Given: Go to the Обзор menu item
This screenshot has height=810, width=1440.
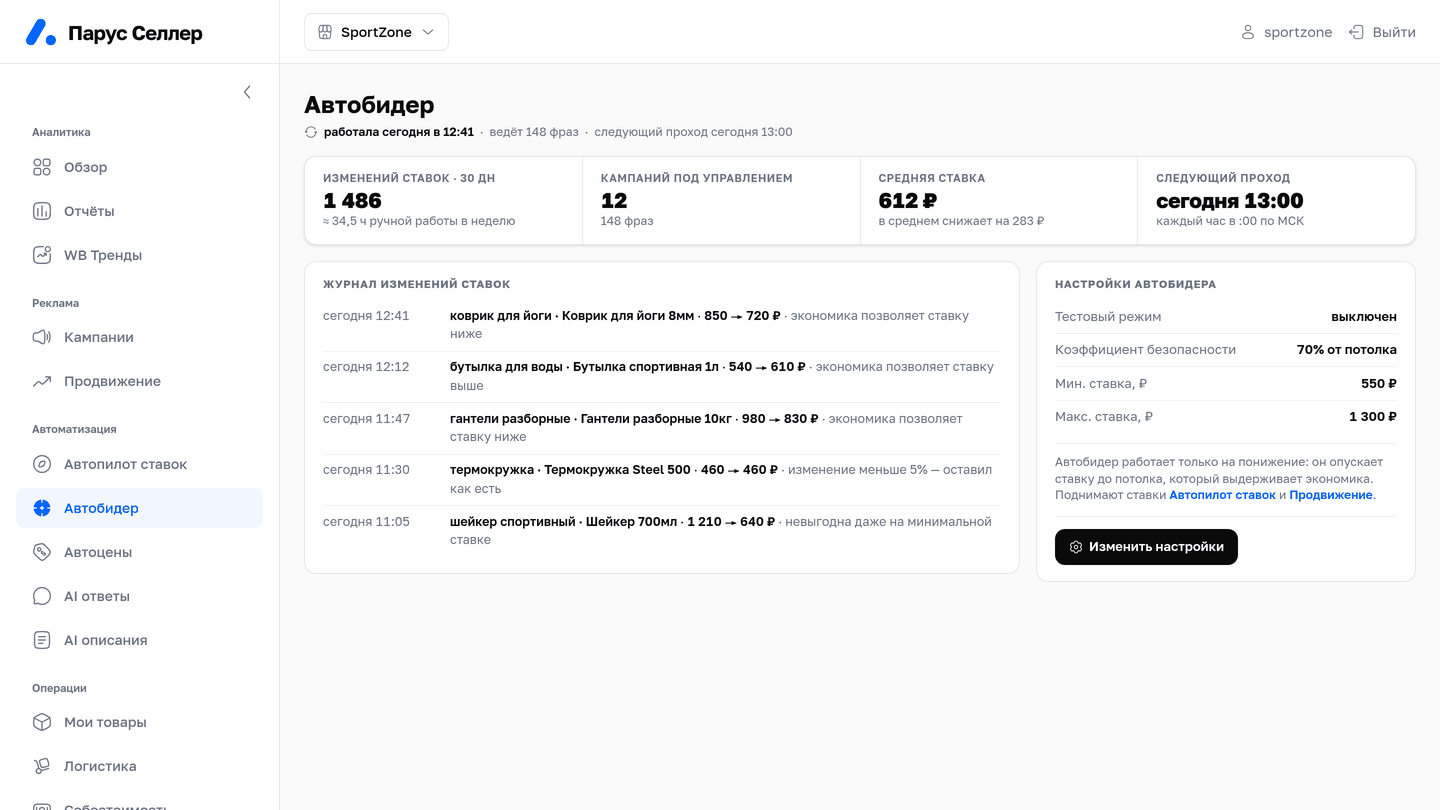Looking at the screenshot, I should pyautogui.click(x=139, y=167).
